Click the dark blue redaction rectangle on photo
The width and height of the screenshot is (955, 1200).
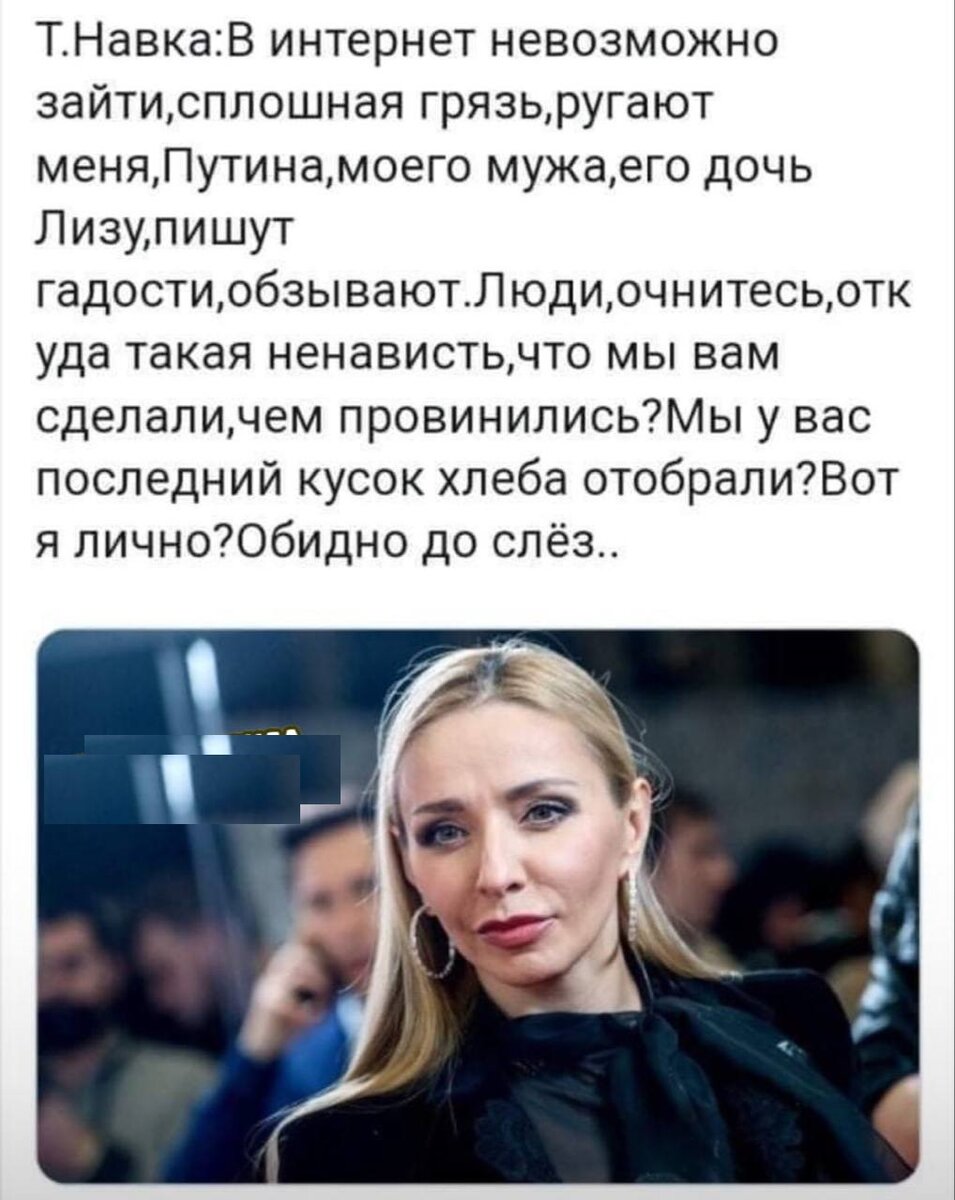pyautogui.click(x=192, y=780)
